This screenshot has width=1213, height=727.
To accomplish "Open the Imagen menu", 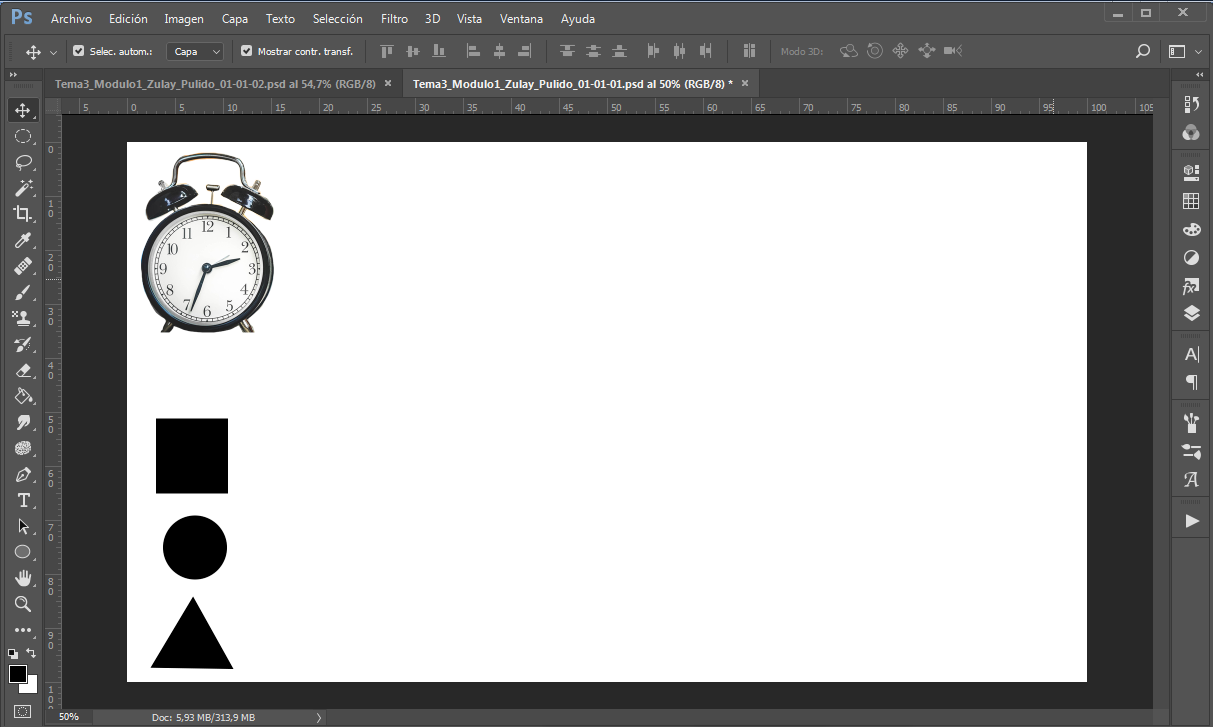I will point(184,19).
